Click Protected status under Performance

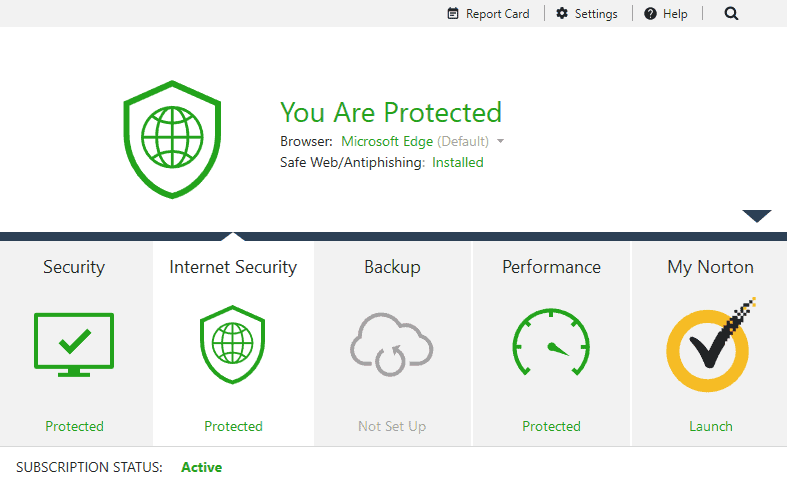pos(551,426)
